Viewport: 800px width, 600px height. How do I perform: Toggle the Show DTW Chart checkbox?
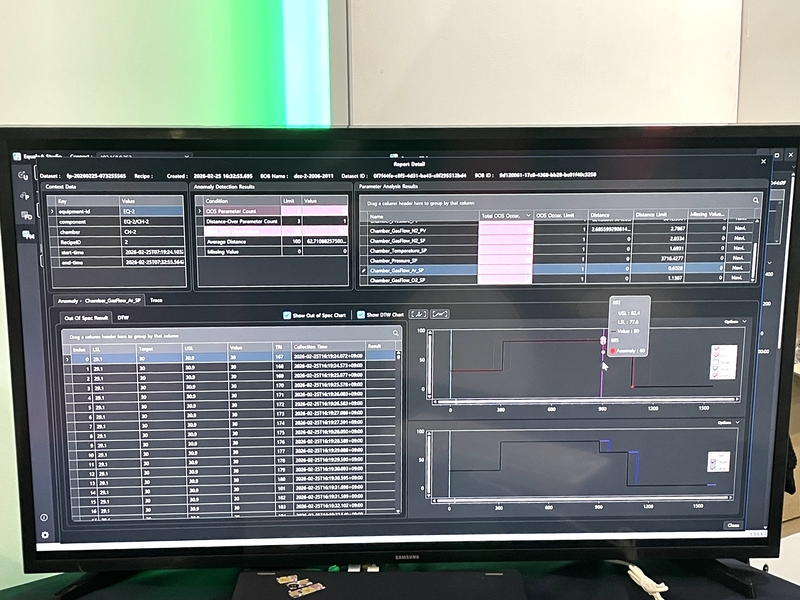[x=359, y=315]
